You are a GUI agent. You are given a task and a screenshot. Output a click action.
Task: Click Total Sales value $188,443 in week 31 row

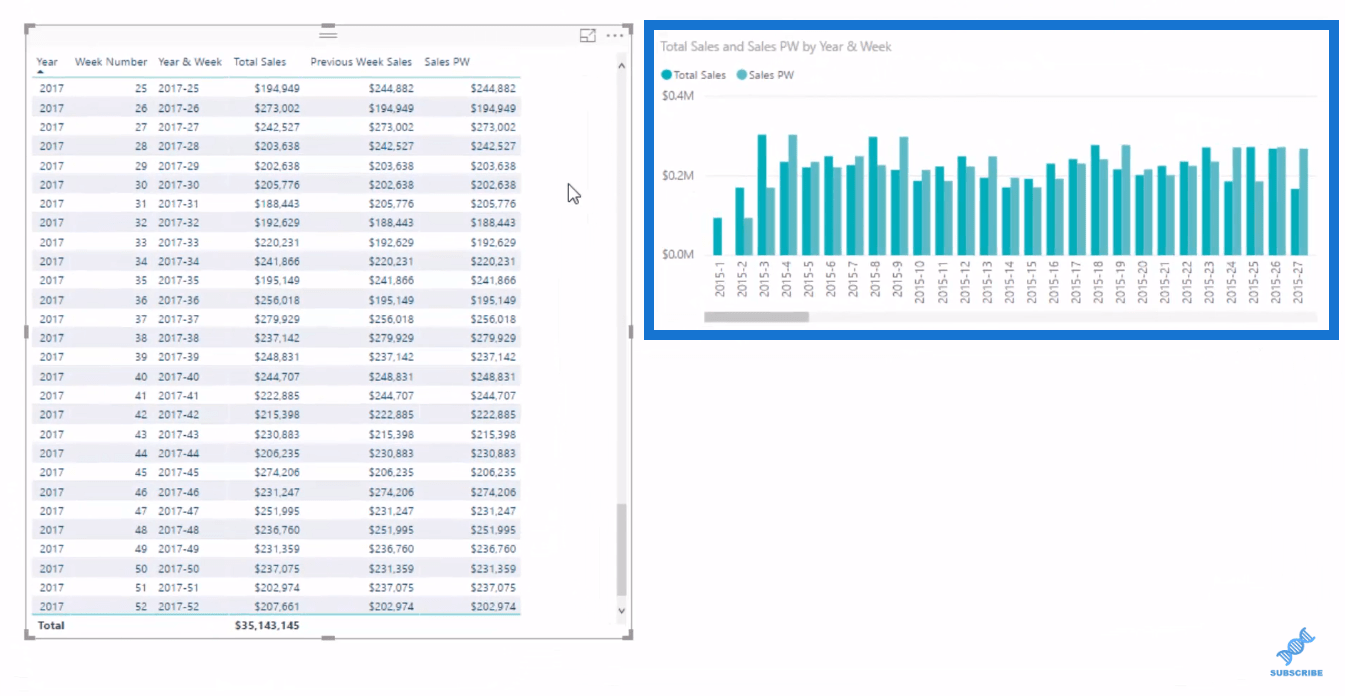click(278, 204)
